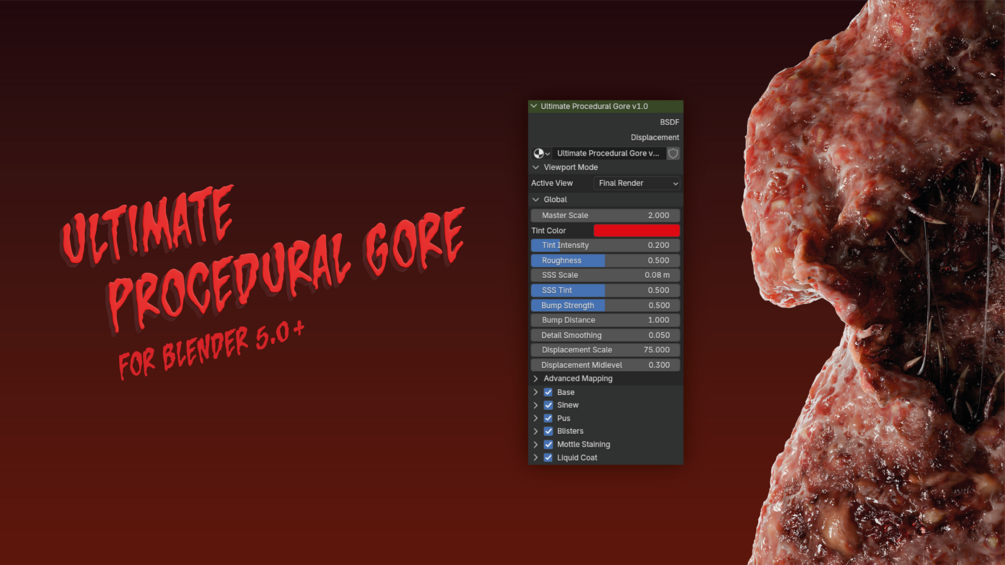Viewport: 1005px width, 565px height.
Task: Toggle the Mottle Staining checkbox
Action: point(548,445)
